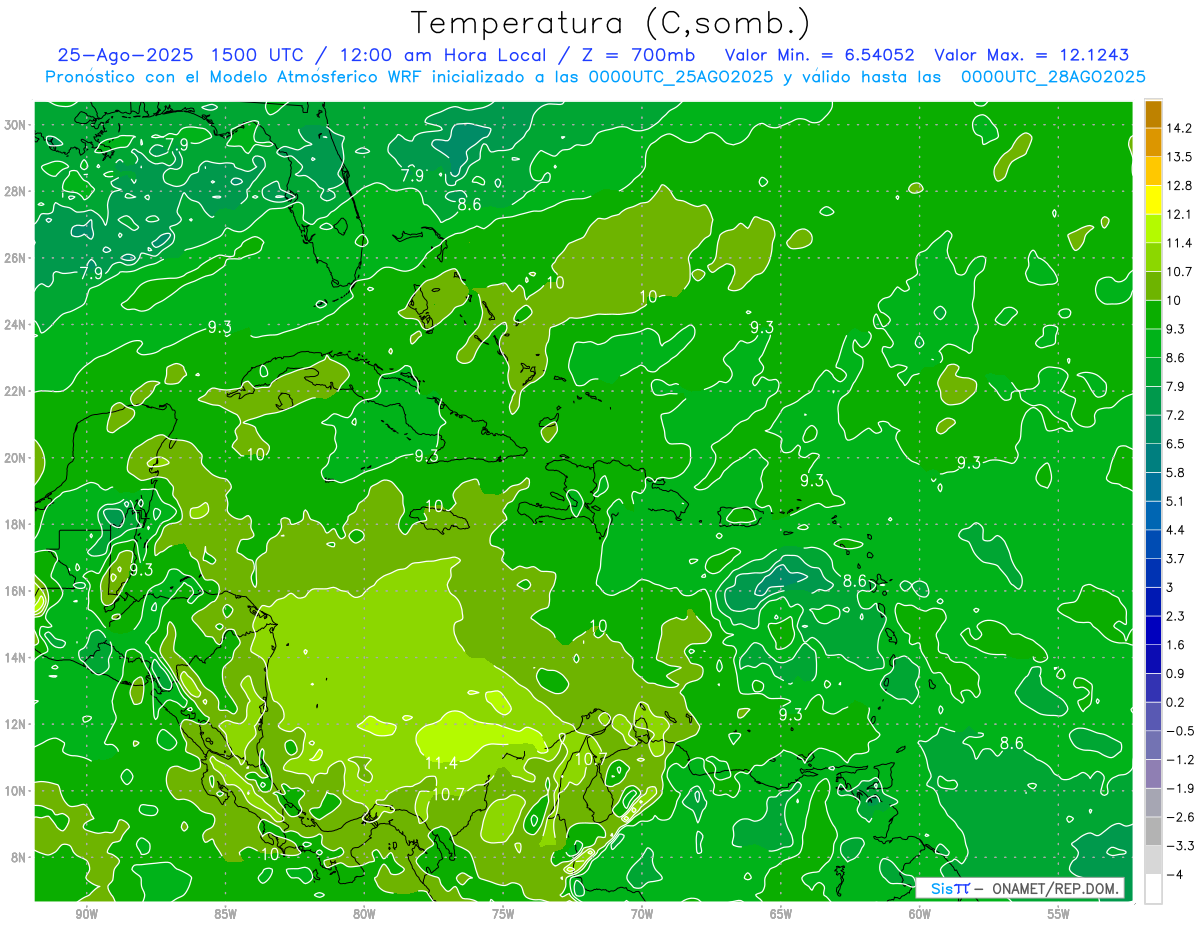Click the '10N' latitude axis label
This screenshot has height=927, width=1200.
click(15, 790)
